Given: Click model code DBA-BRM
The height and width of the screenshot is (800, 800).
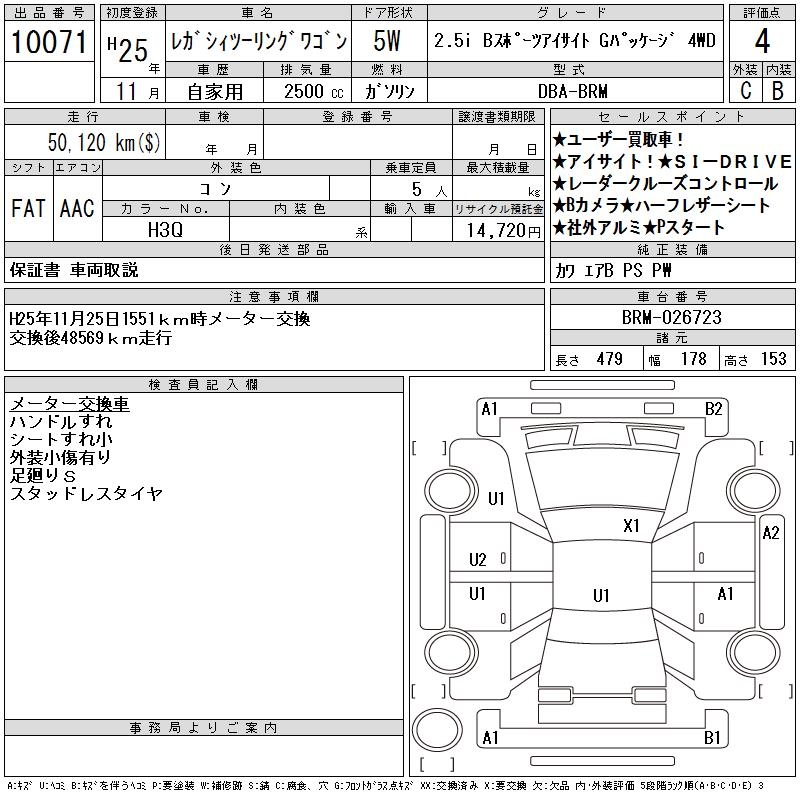Looking at the screenshot, I should point(572,91).
